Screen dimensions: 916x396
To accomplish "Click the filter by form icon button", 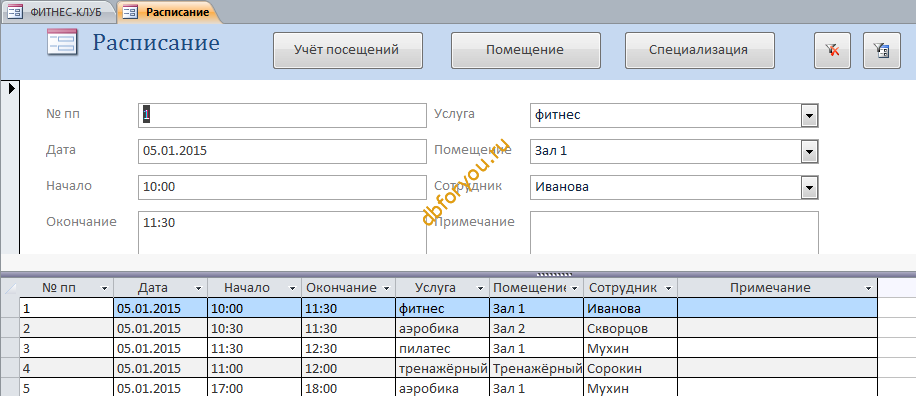I will point(882,51).
